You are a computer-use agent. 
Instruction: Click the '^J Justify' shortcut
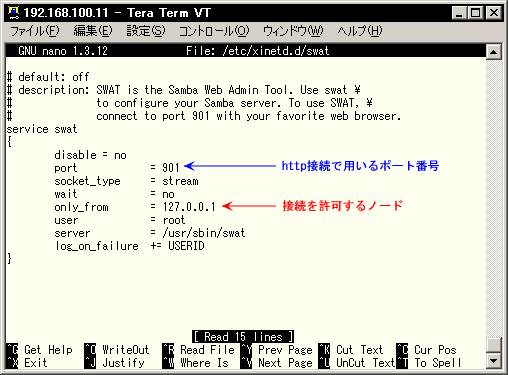tap(114, 363)
